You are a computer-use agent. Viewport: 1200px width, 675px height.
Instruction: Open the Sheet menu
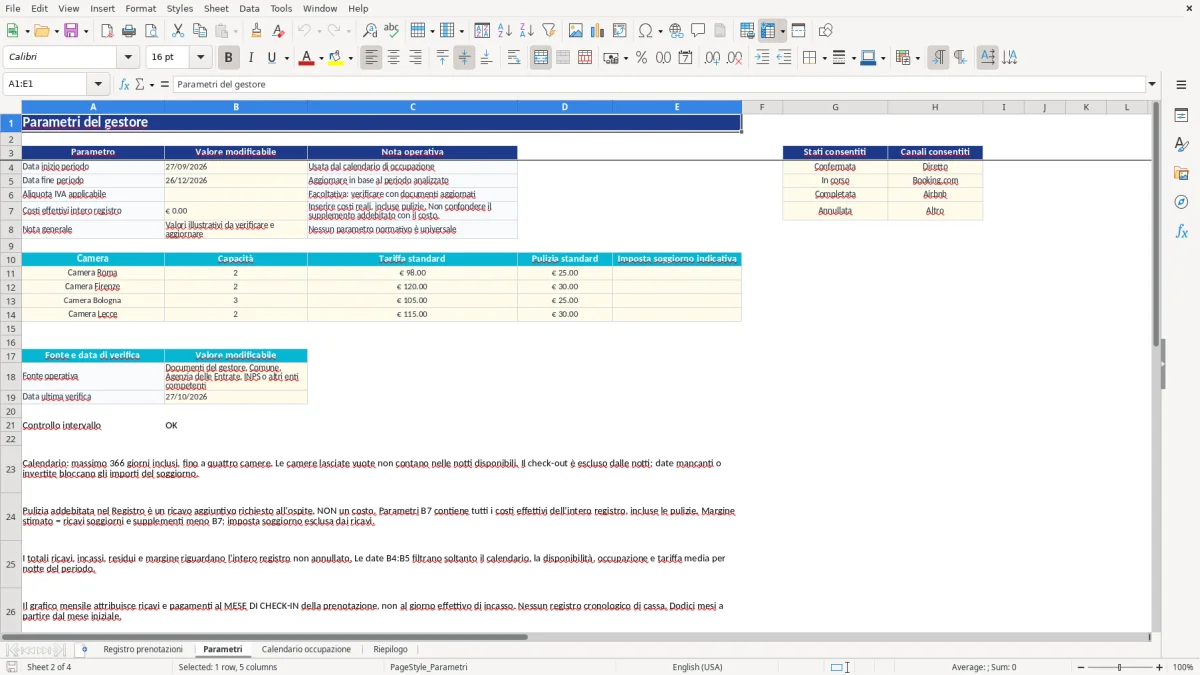tap(216, 8)
